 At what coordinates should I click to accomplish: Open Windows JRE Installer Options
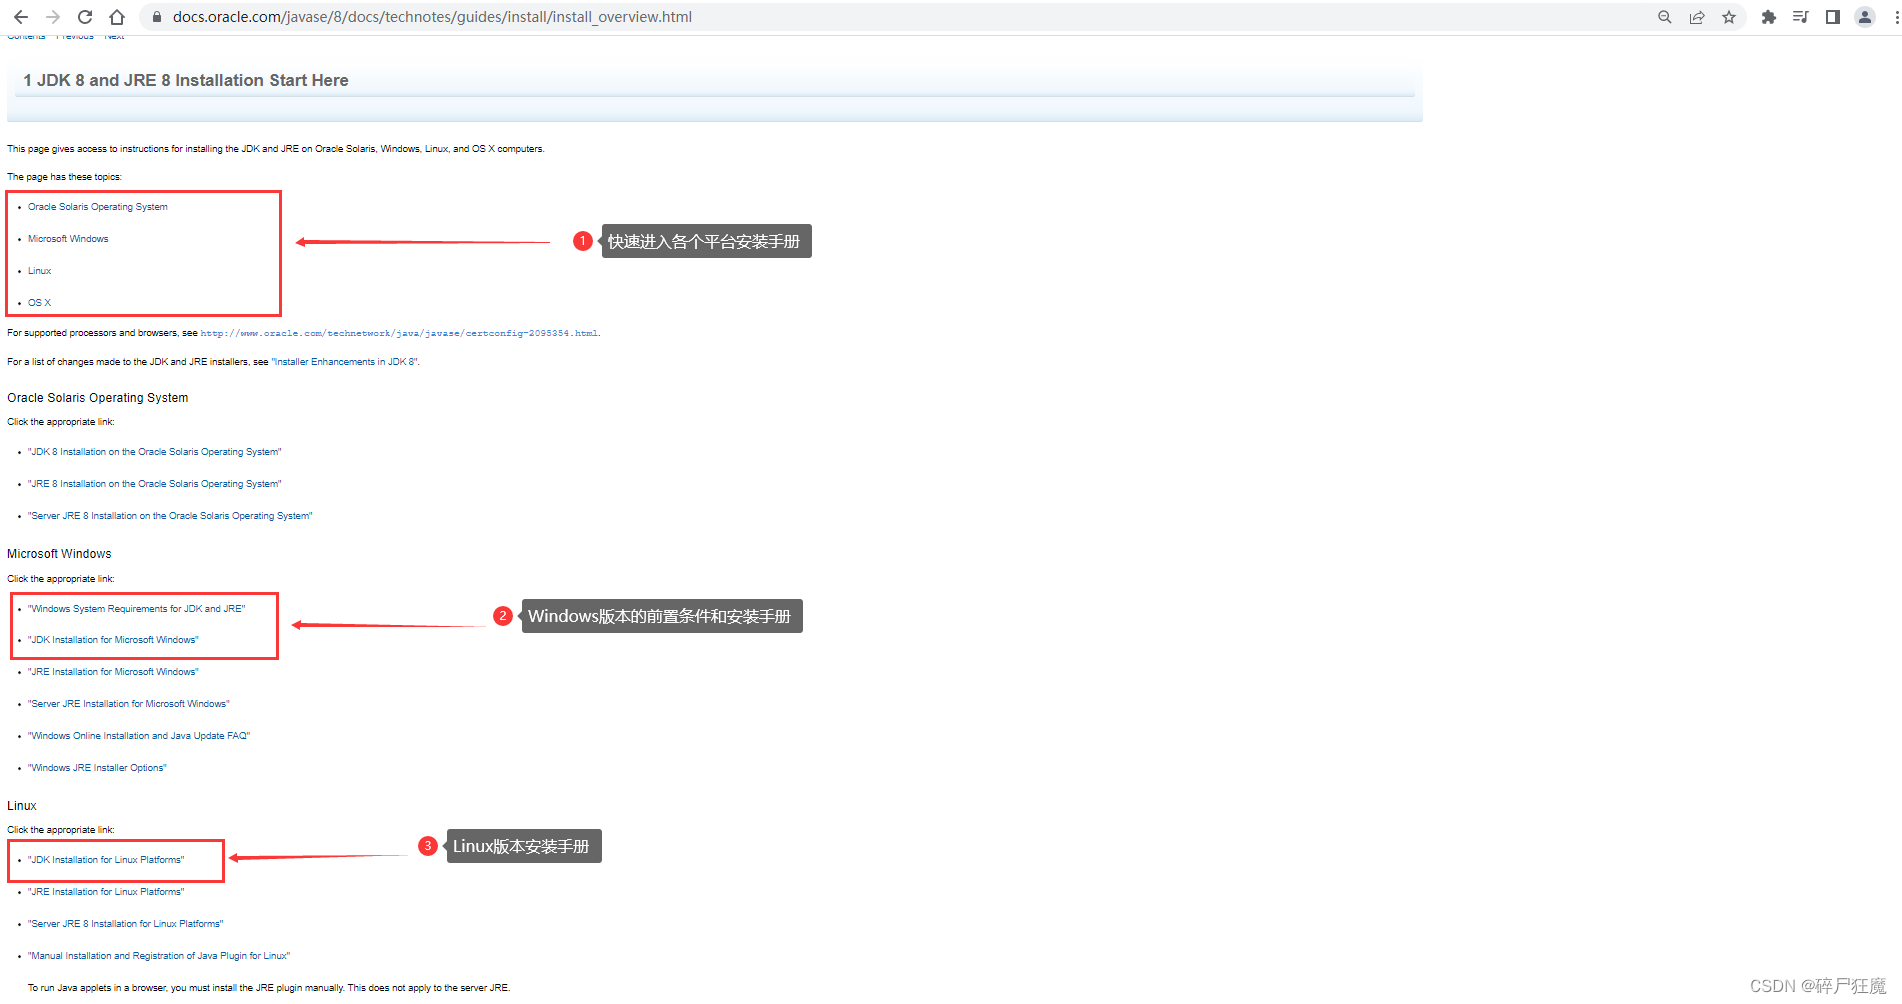coord(97,768)
